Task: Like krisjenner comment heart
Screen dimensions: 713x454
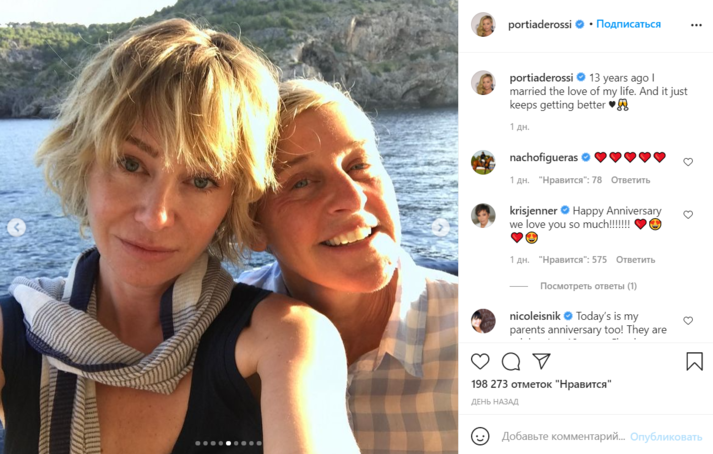Action: pos(688,215)
